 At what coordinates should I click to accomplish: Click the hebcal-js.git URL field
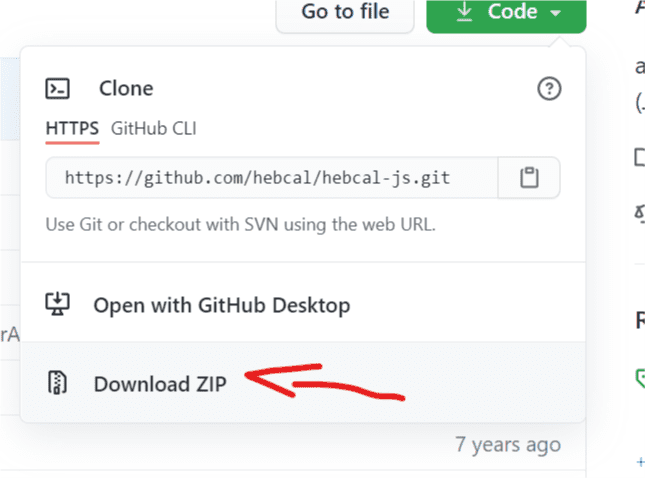[257, 178]
